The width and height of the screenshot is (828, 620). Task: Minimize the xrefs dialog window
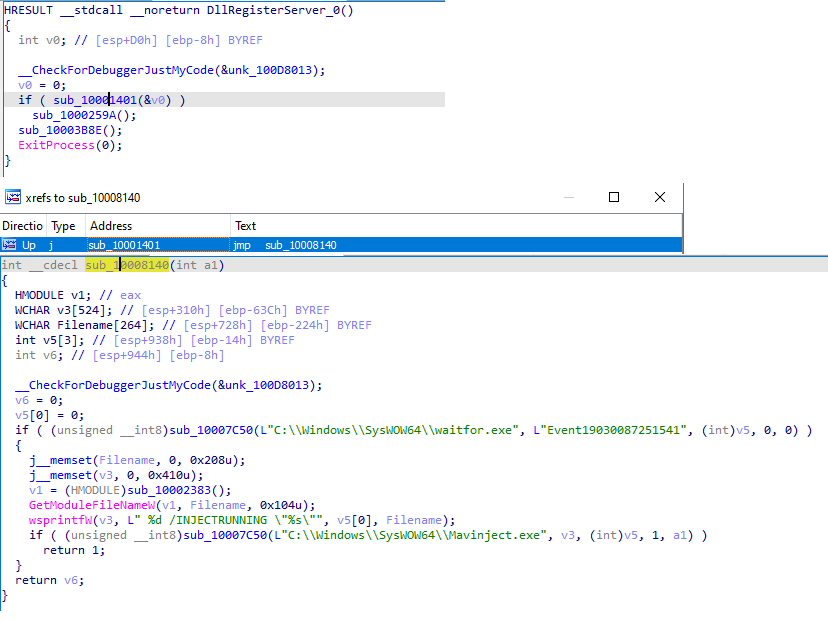coord(569,197)
